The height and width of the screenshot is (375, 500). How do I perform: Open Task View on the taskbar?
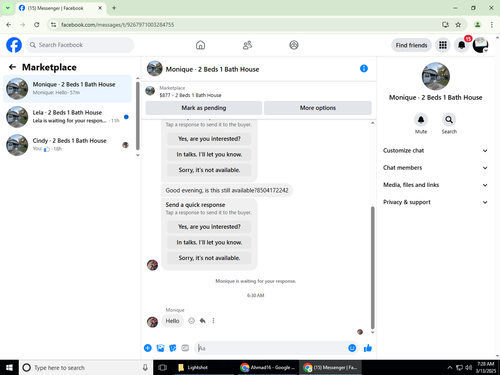click(x=162, y=367)
